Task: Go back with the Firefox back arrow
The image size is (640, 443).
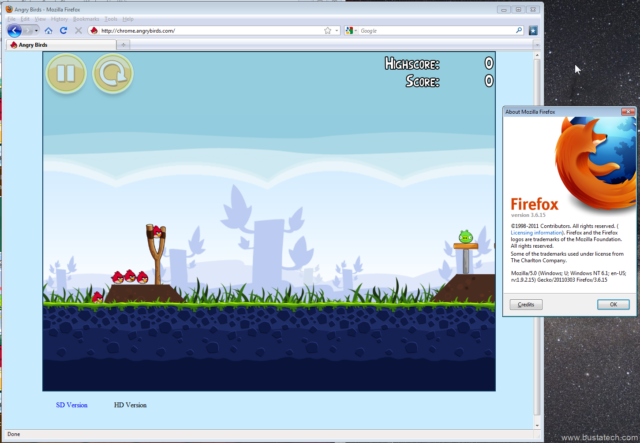Action: click(x=14, y=31)
